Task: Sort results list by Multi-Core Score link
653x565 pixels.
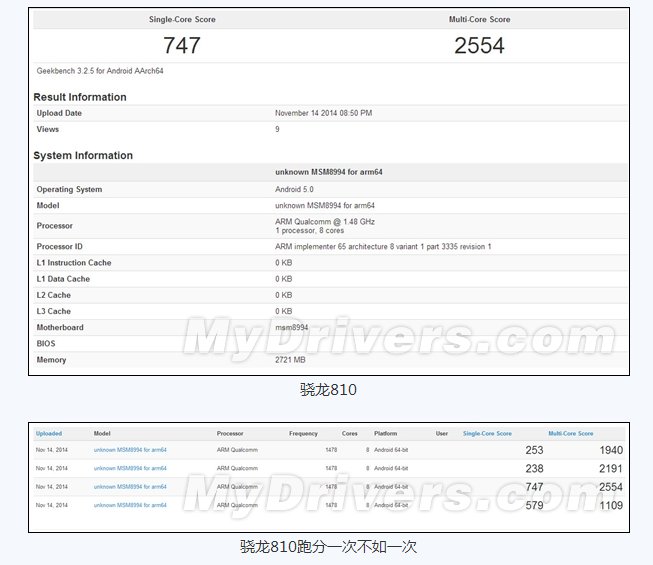Action: tap(571, 433)
